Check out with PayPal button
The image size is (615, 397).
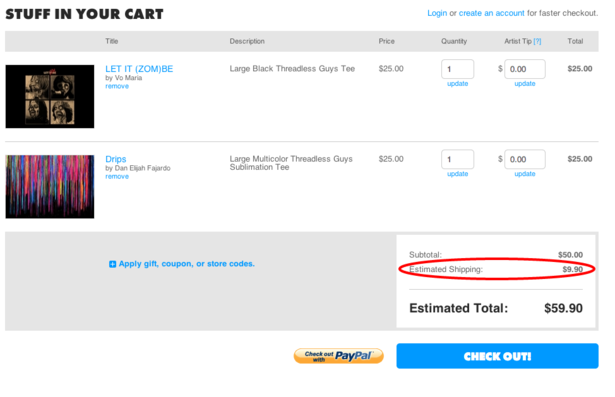[x=338, y=356]
